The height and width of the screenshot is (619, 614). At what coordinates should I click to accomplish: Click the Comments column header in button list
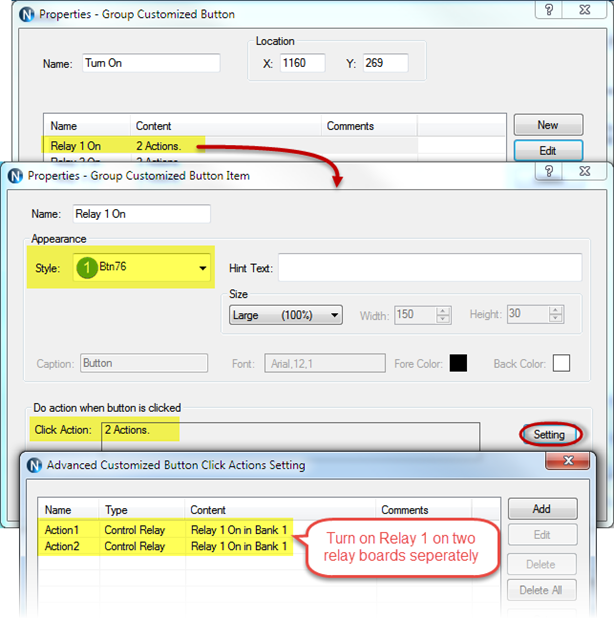click(x=369, y=126)
